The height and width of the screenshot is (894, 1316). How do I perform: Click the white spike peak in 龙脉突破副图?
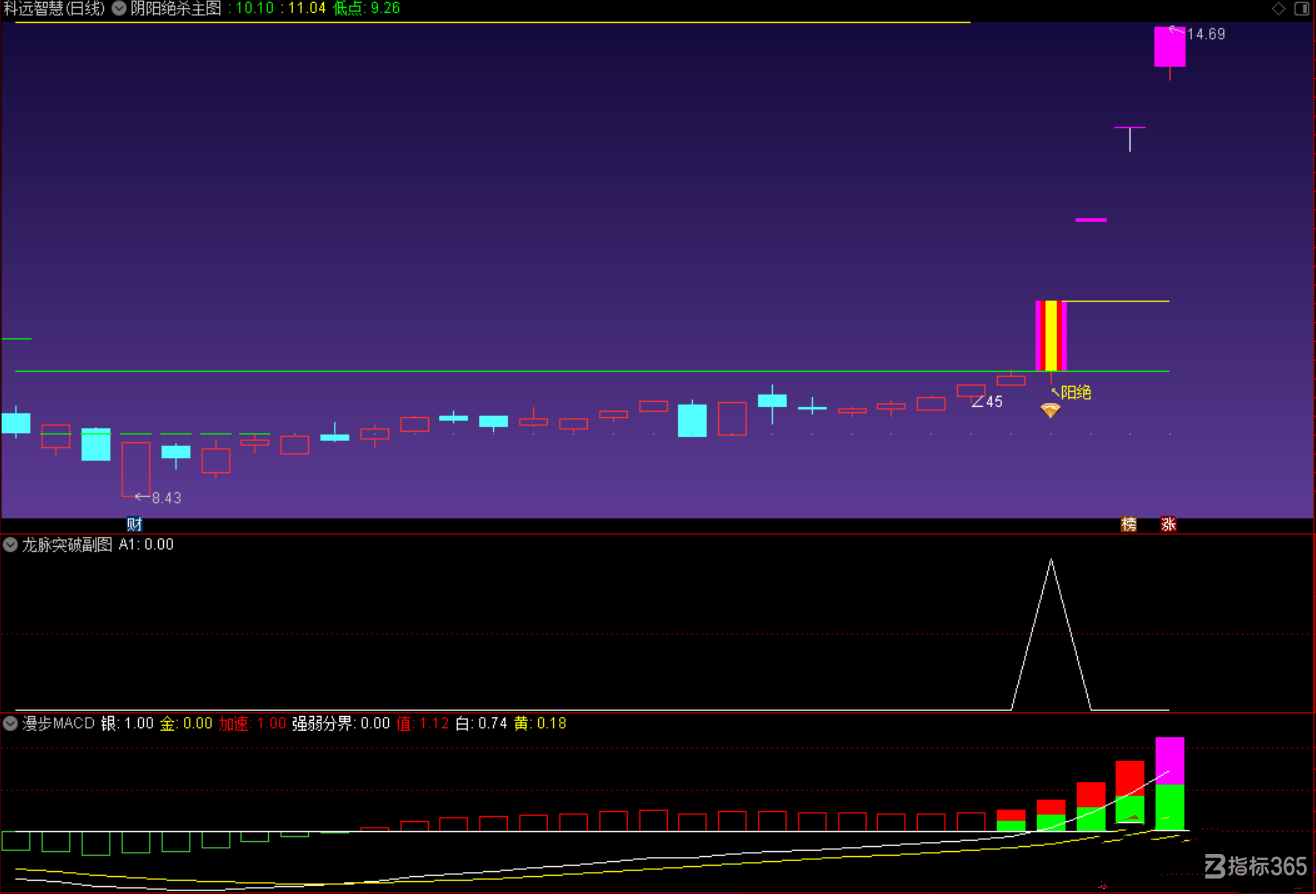pos(1050,560)
